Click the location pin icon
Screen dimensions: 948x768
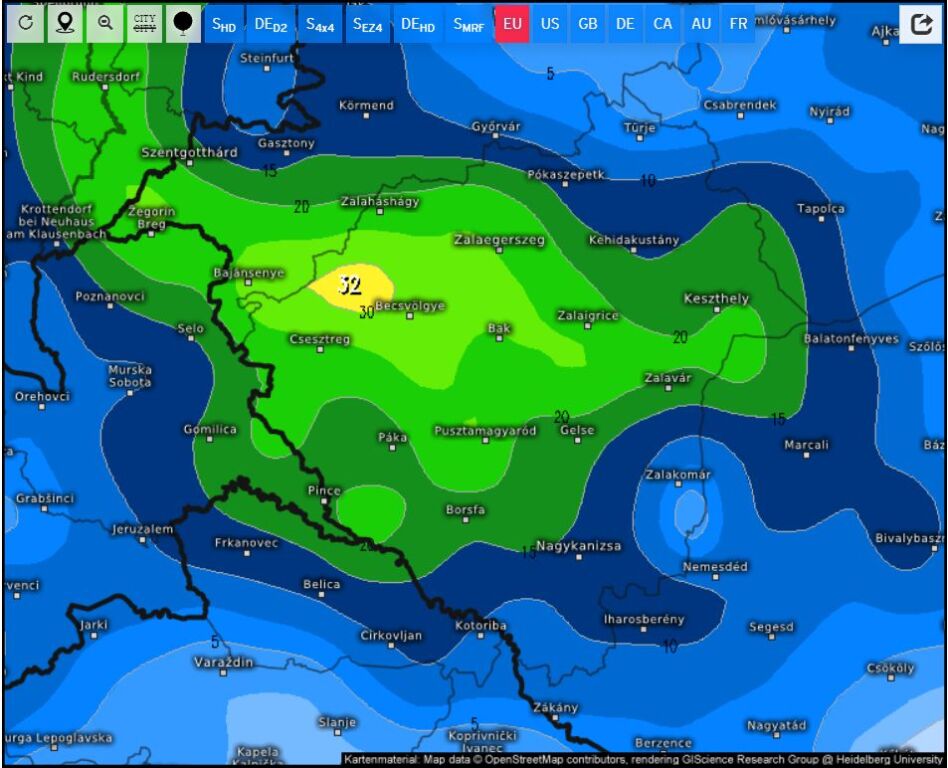pos(65,23)
